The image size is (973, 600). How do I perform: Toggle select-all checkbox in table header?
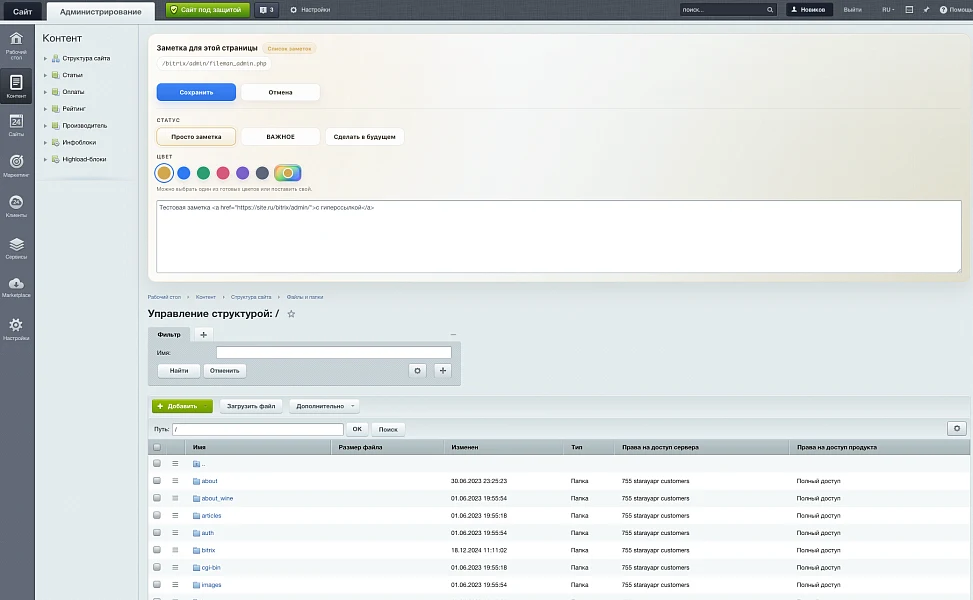pyautogui.click(x=157, y=447)
